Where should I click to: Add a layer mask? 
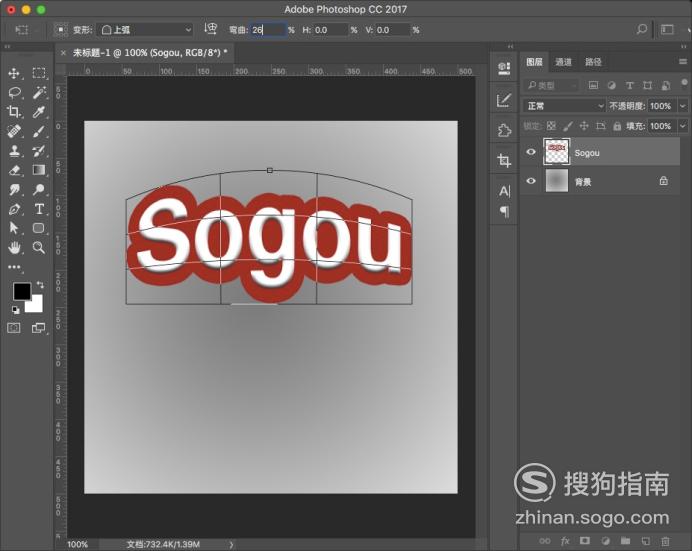click(585, 541)
